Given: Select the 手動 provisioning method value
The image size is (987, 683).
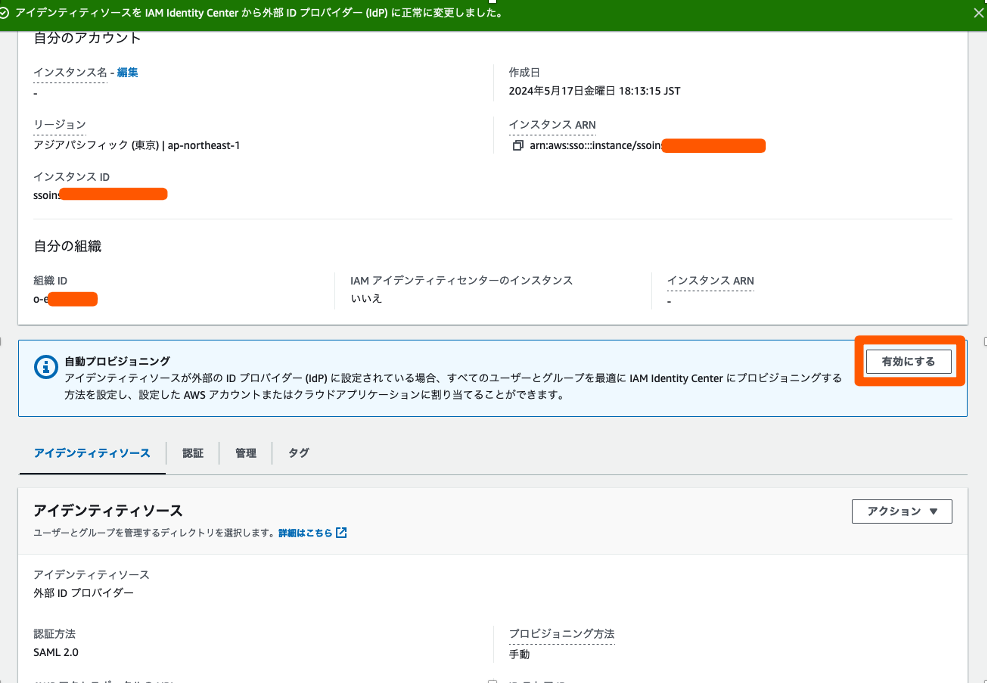Looking at the screenshot, I should click(519, 654).
